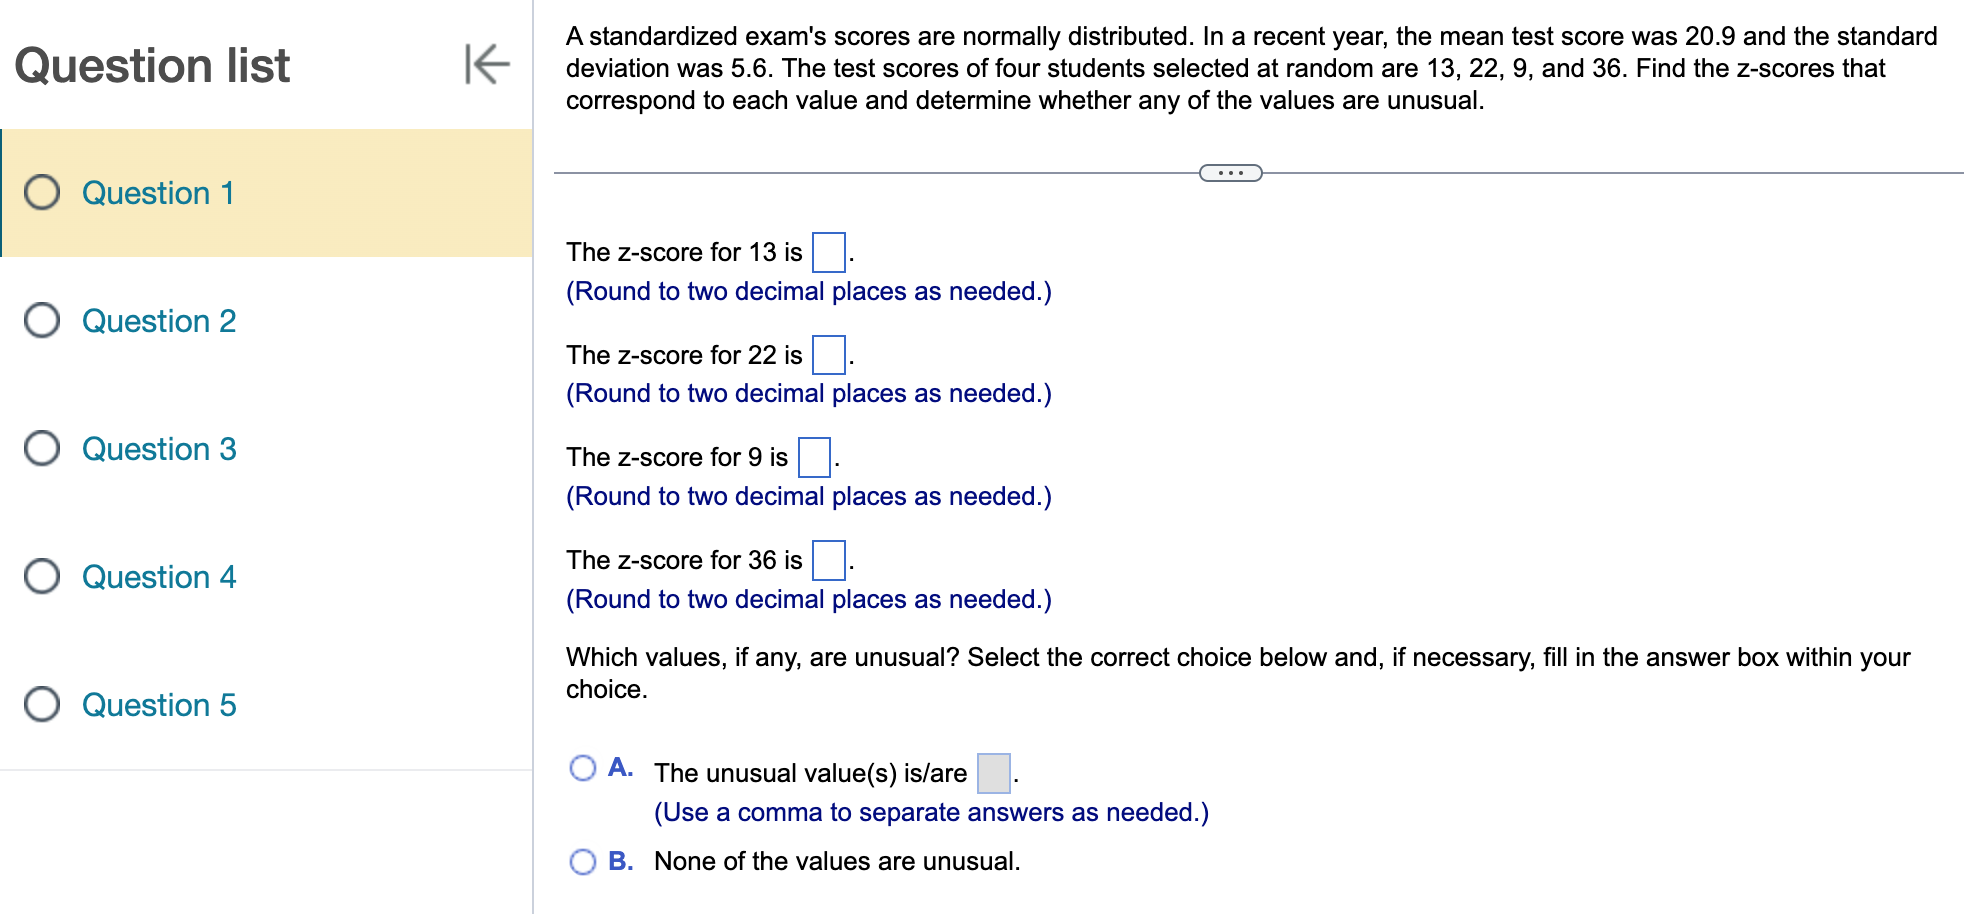The height and width of the screenshot is (914, 1974).
Task: Open Question 2 from the question list
Action: pos(158,321)
